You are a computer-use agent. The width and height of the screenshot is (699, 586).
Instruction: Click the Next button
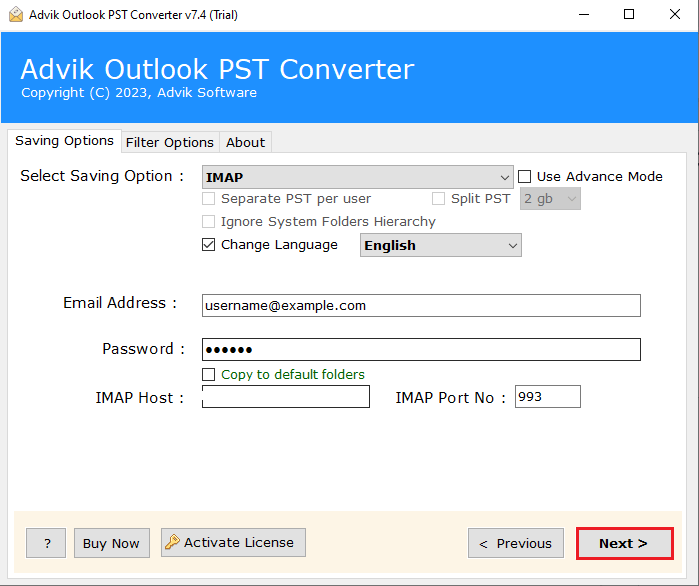(x=625, y=544)
